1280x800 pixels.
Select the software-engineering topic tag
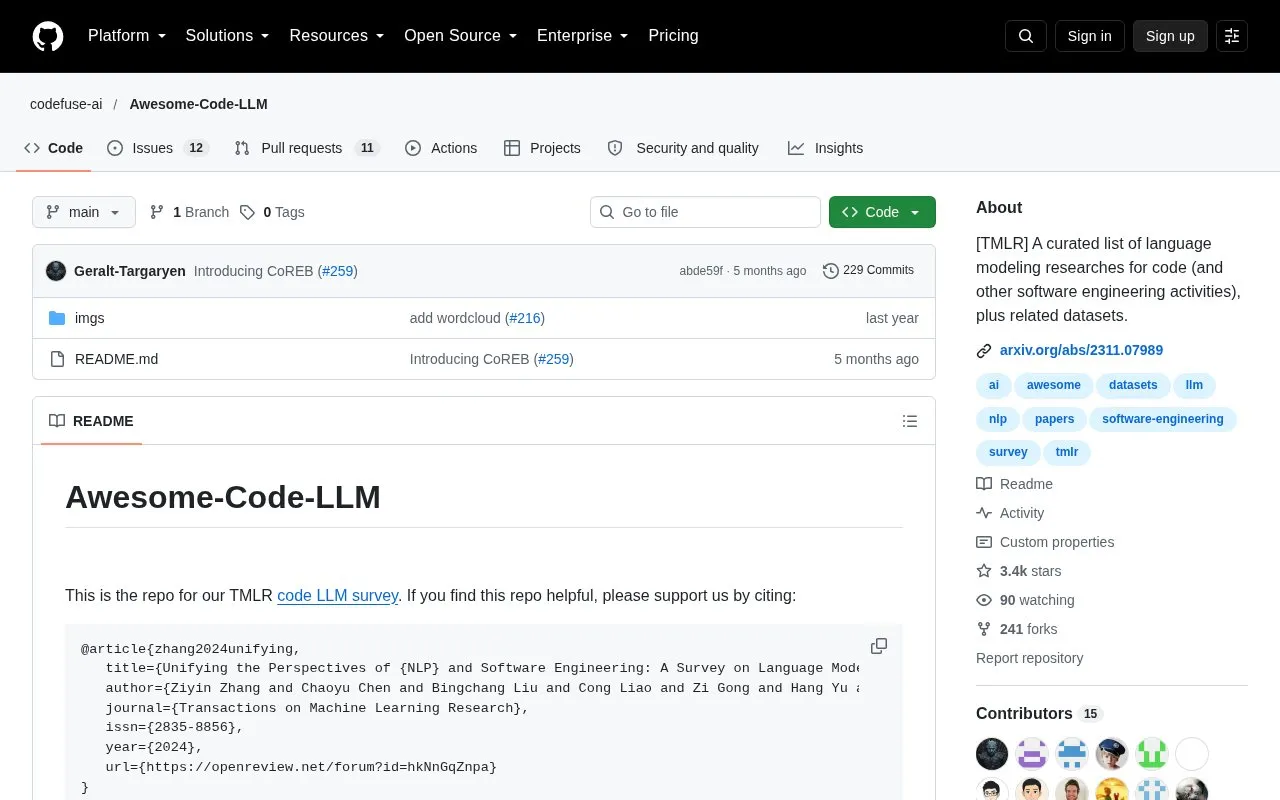coord(1163,419)
